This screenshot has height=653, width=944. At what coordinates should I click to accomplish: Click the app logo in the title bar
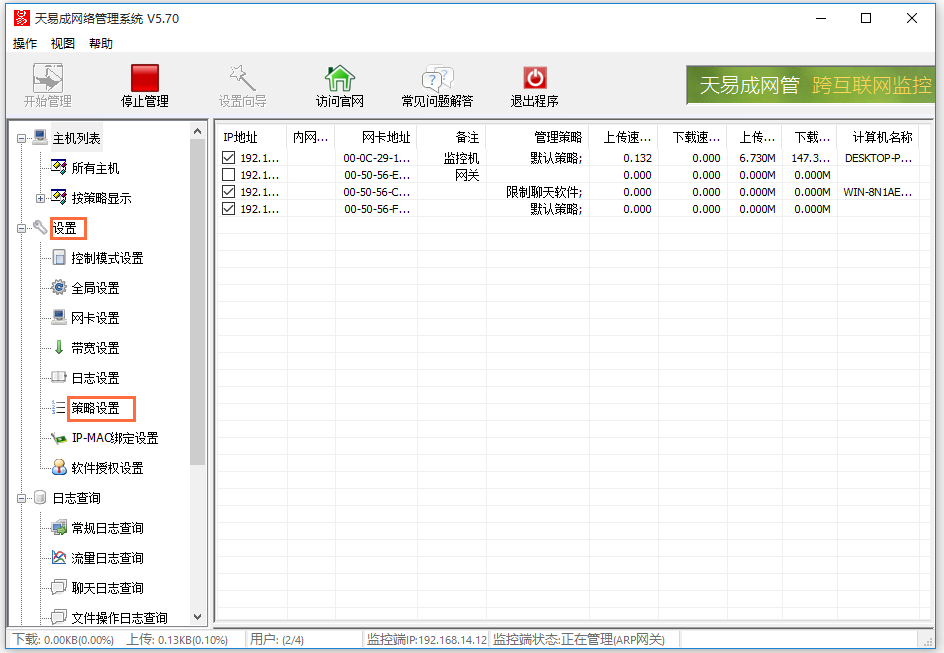22,18
